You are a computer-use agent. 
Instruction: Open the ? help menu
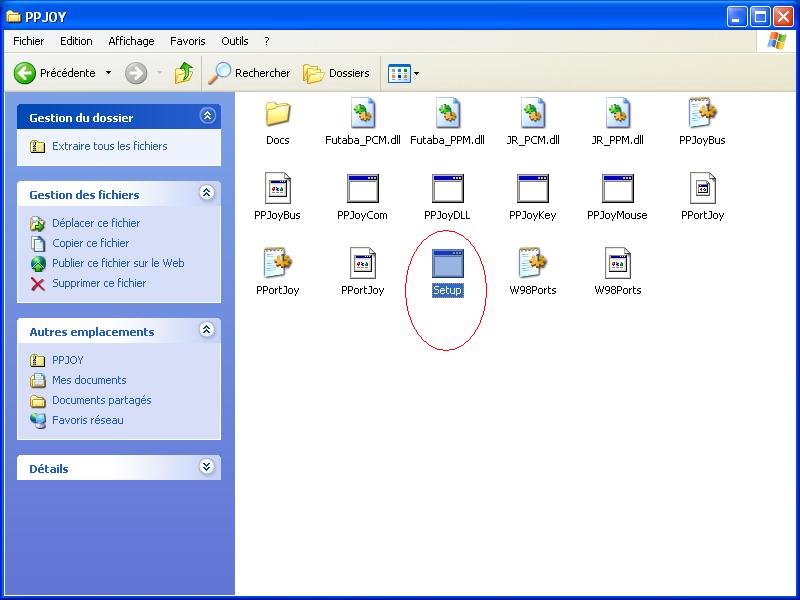pos(267,41)
